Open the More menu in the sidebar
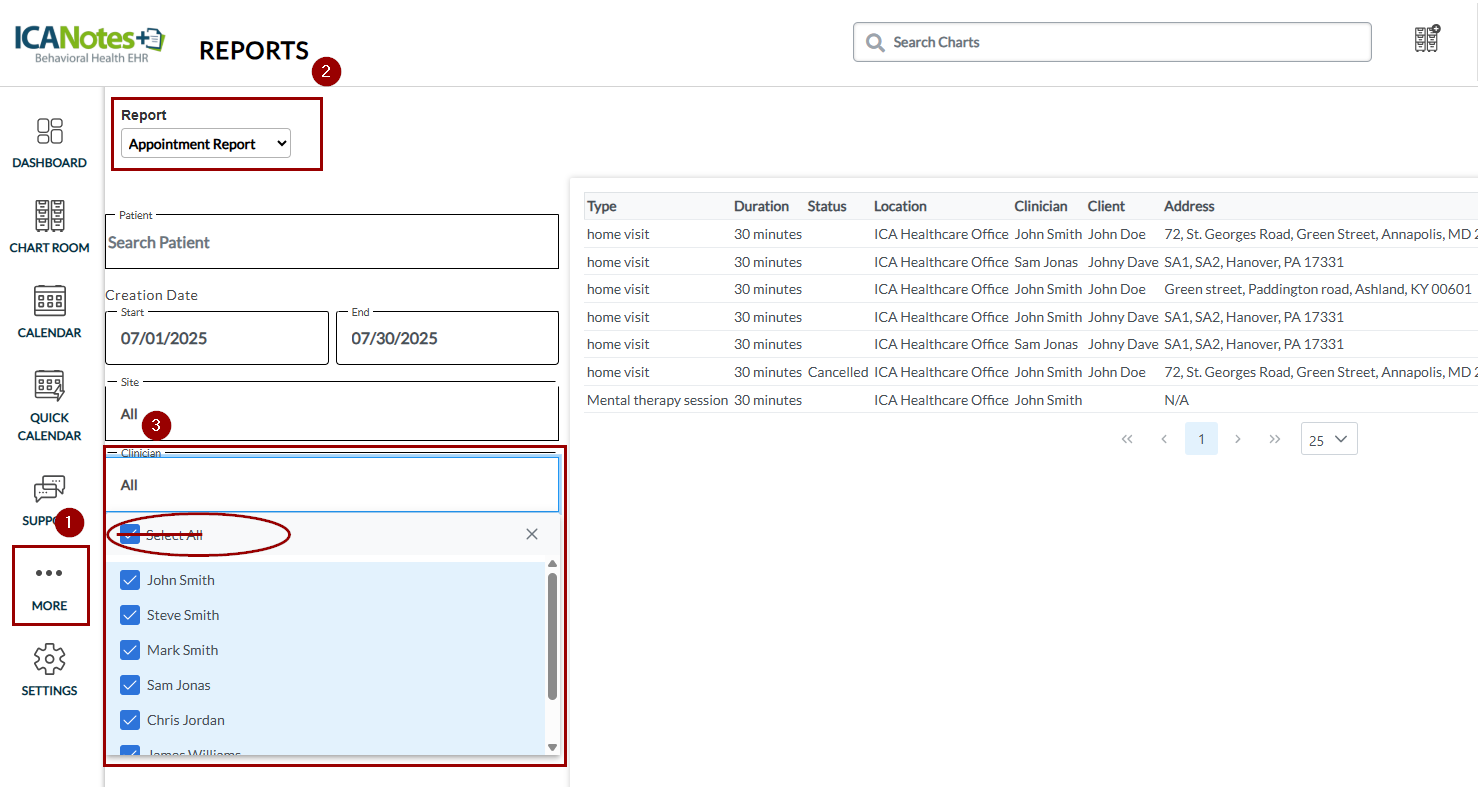The width and height of the screenshot is (1478, 787). click(50, 586)
